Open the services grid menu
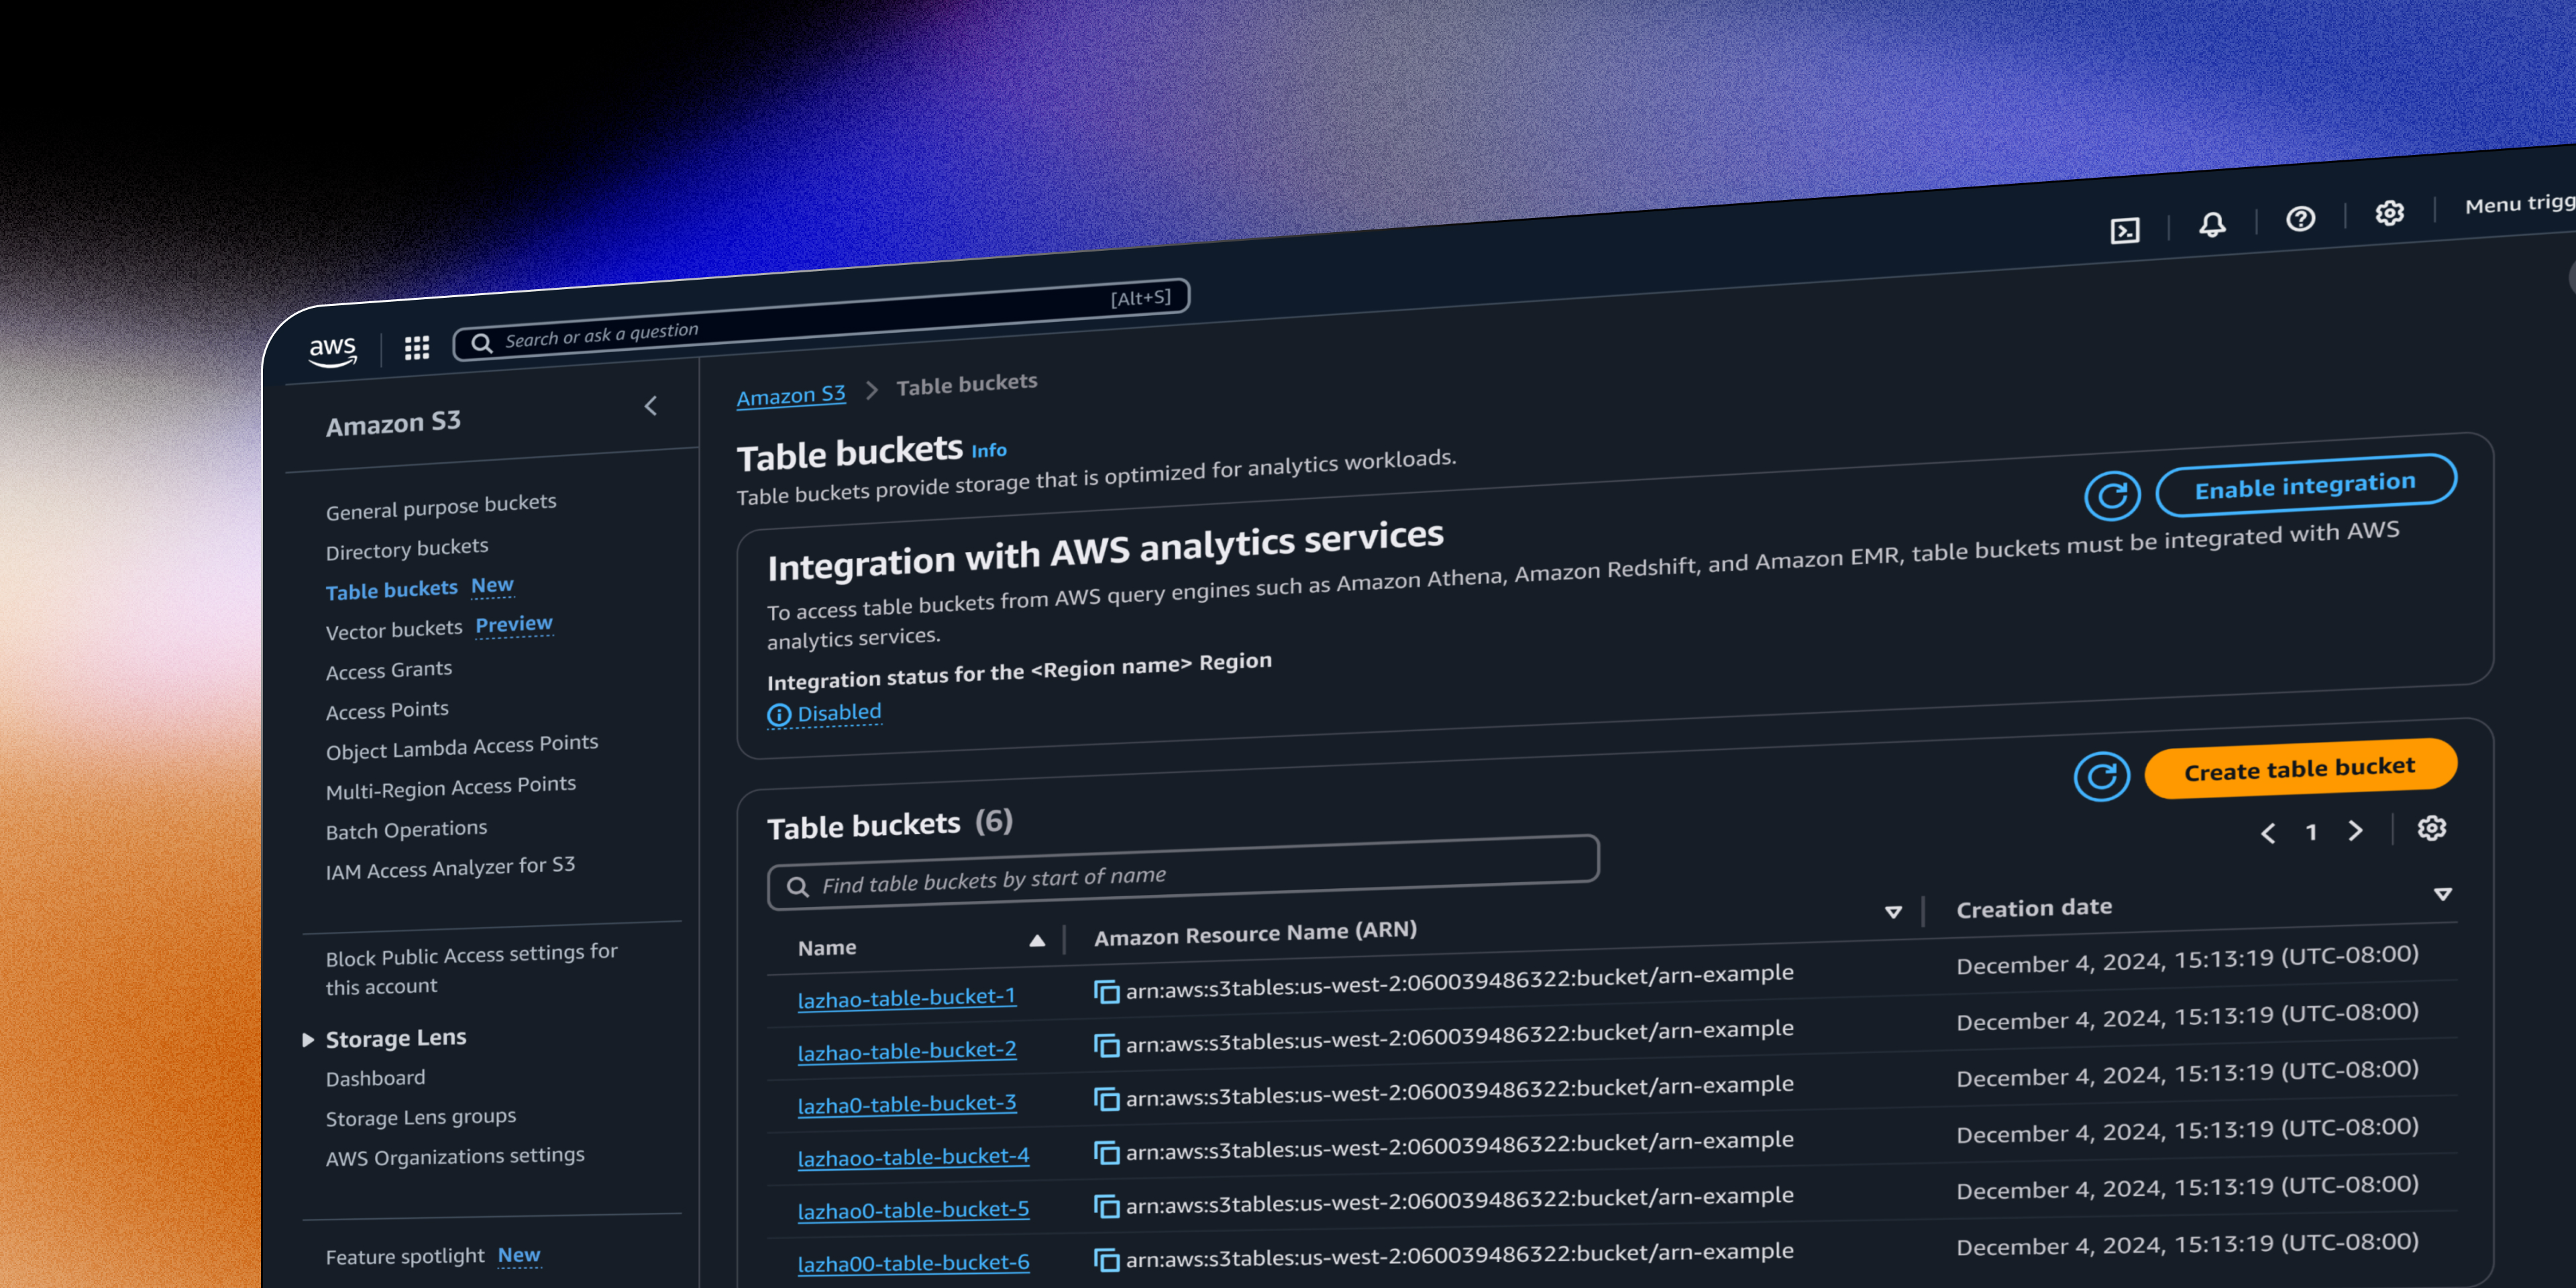Screen dimensions: 2576x1288 click(x=417, y=347)
